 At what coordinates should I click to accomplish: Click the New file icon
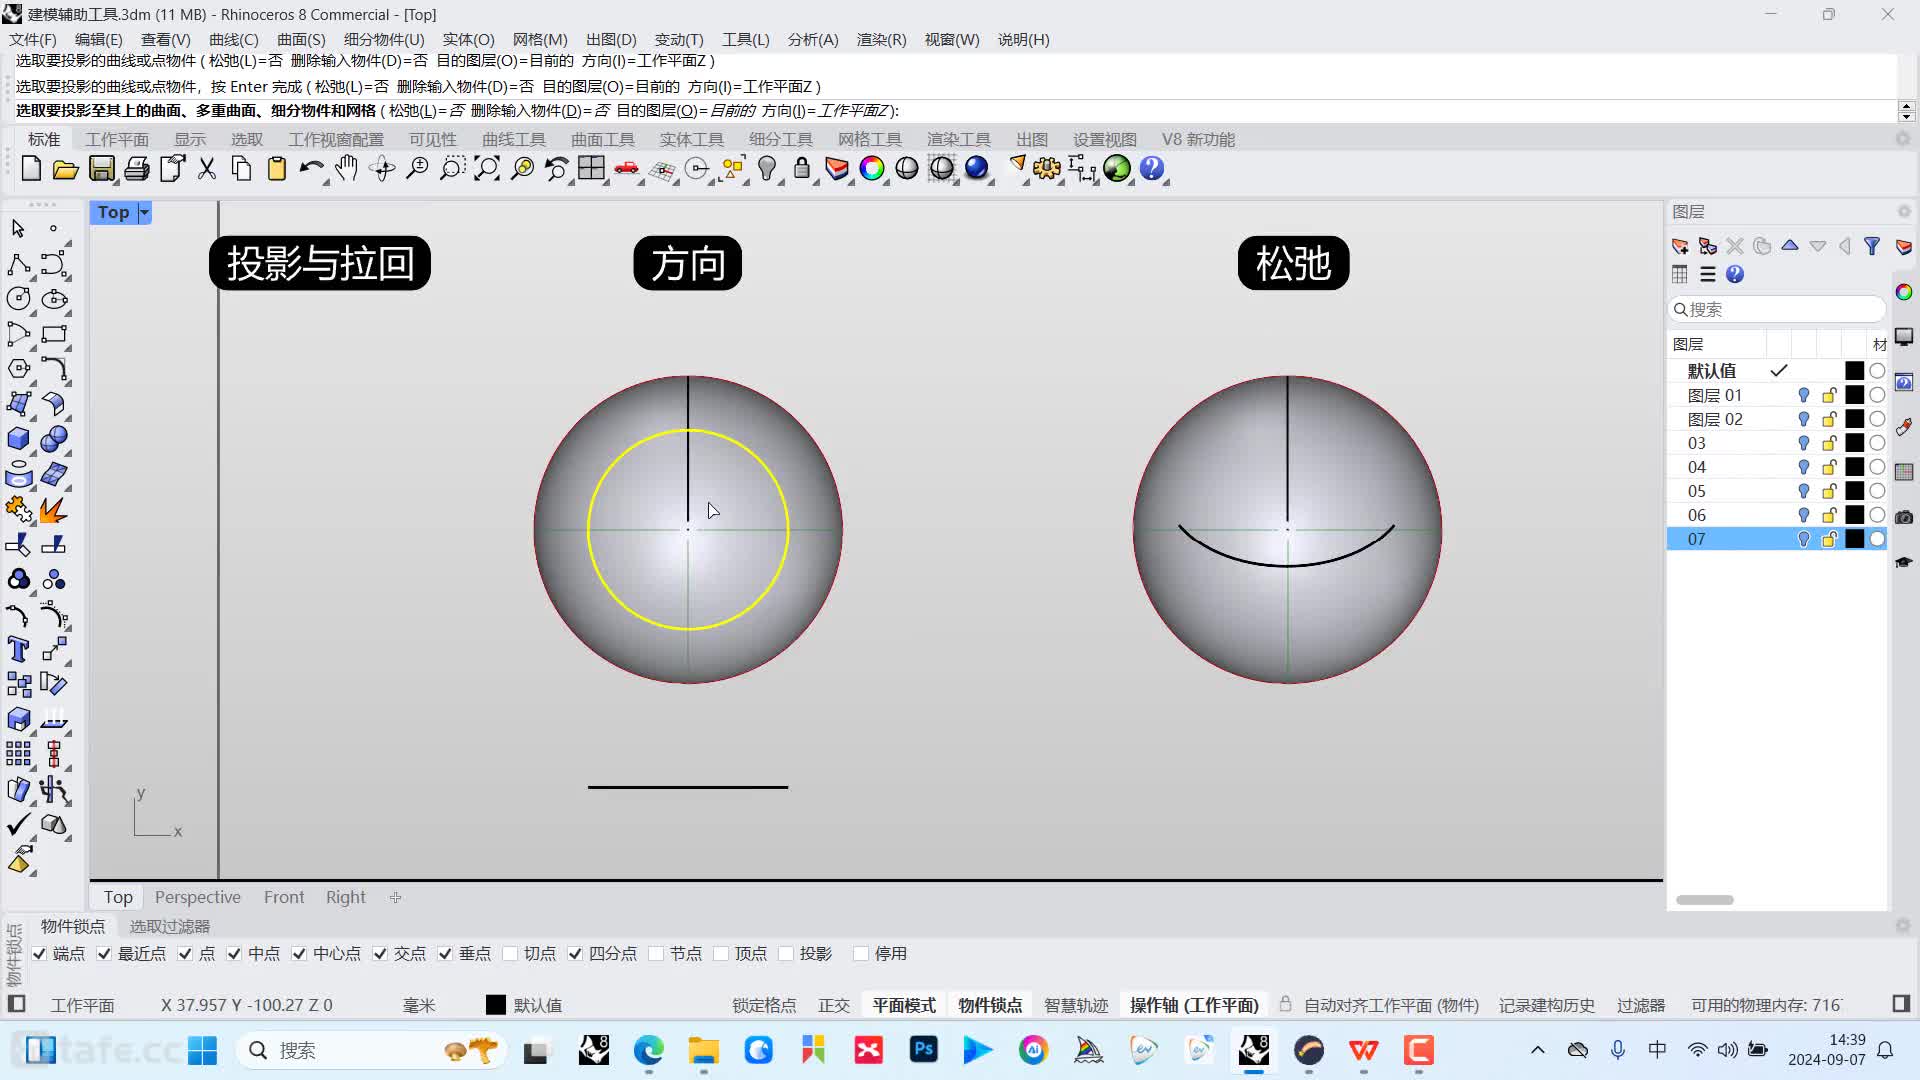pyautogui.click(x=31, y=169)
